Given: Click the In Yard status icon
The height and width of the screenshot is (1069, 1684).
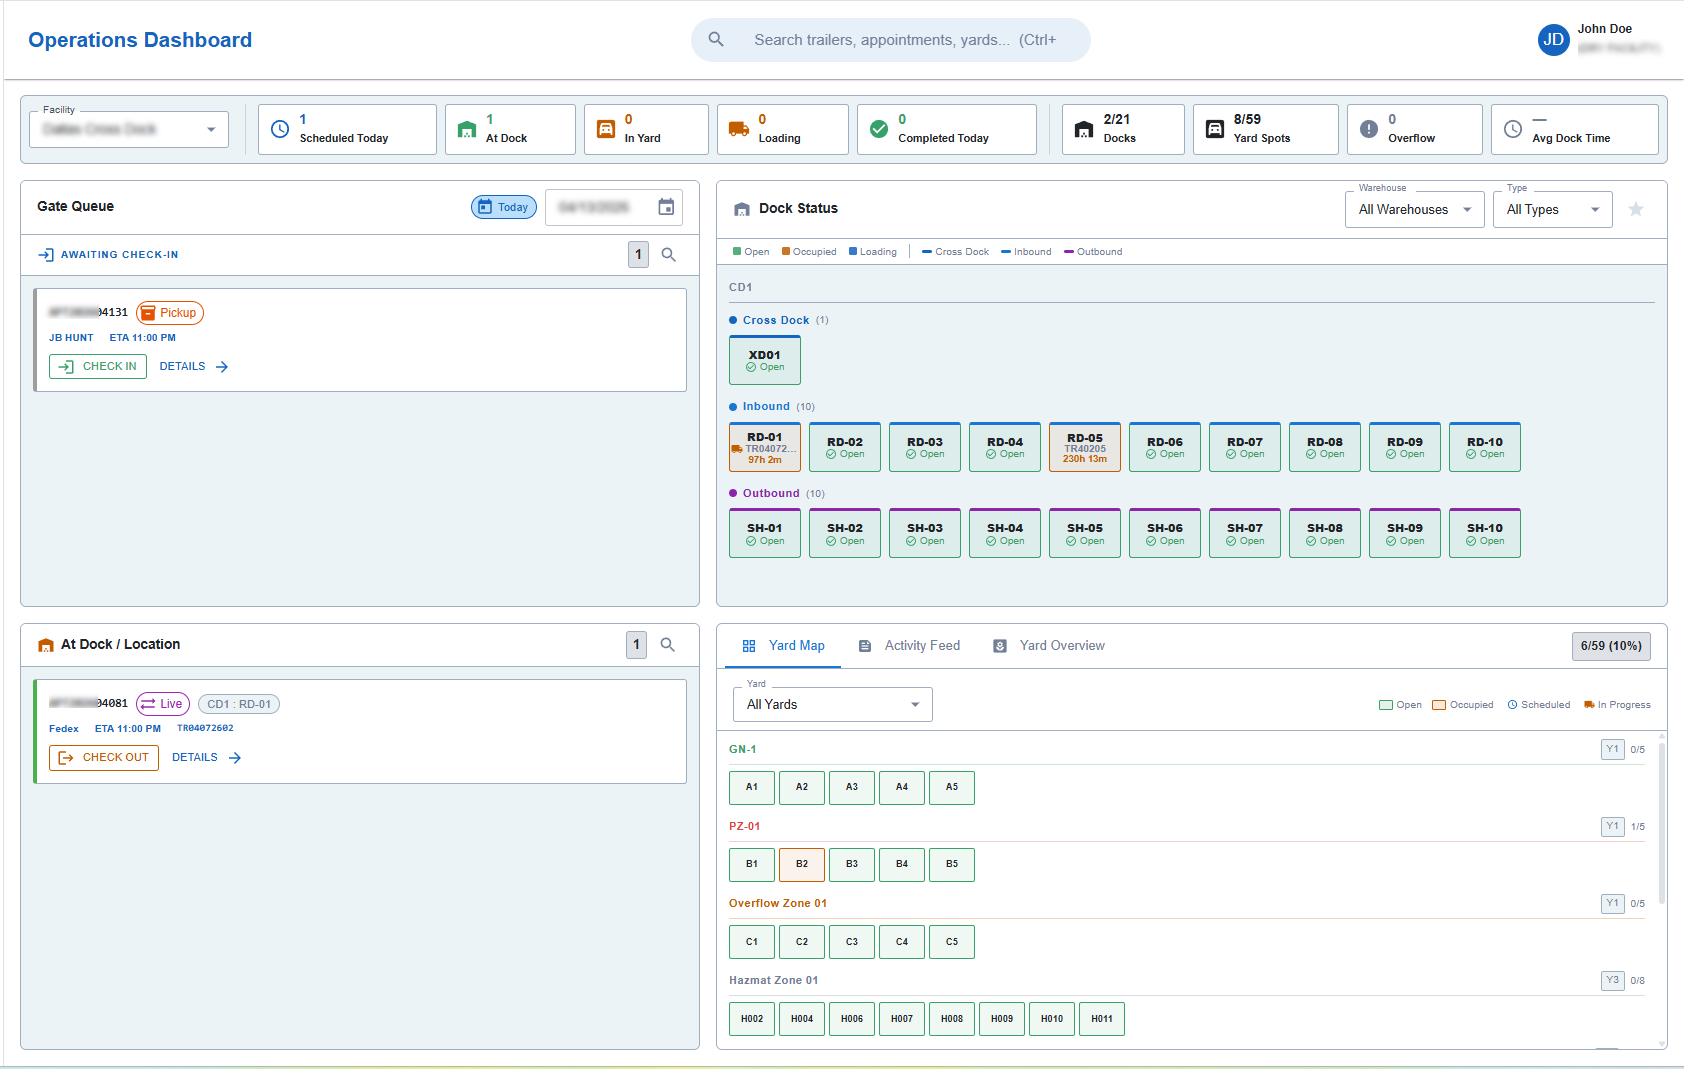Looking at the screenshot, I should [604, 129].
